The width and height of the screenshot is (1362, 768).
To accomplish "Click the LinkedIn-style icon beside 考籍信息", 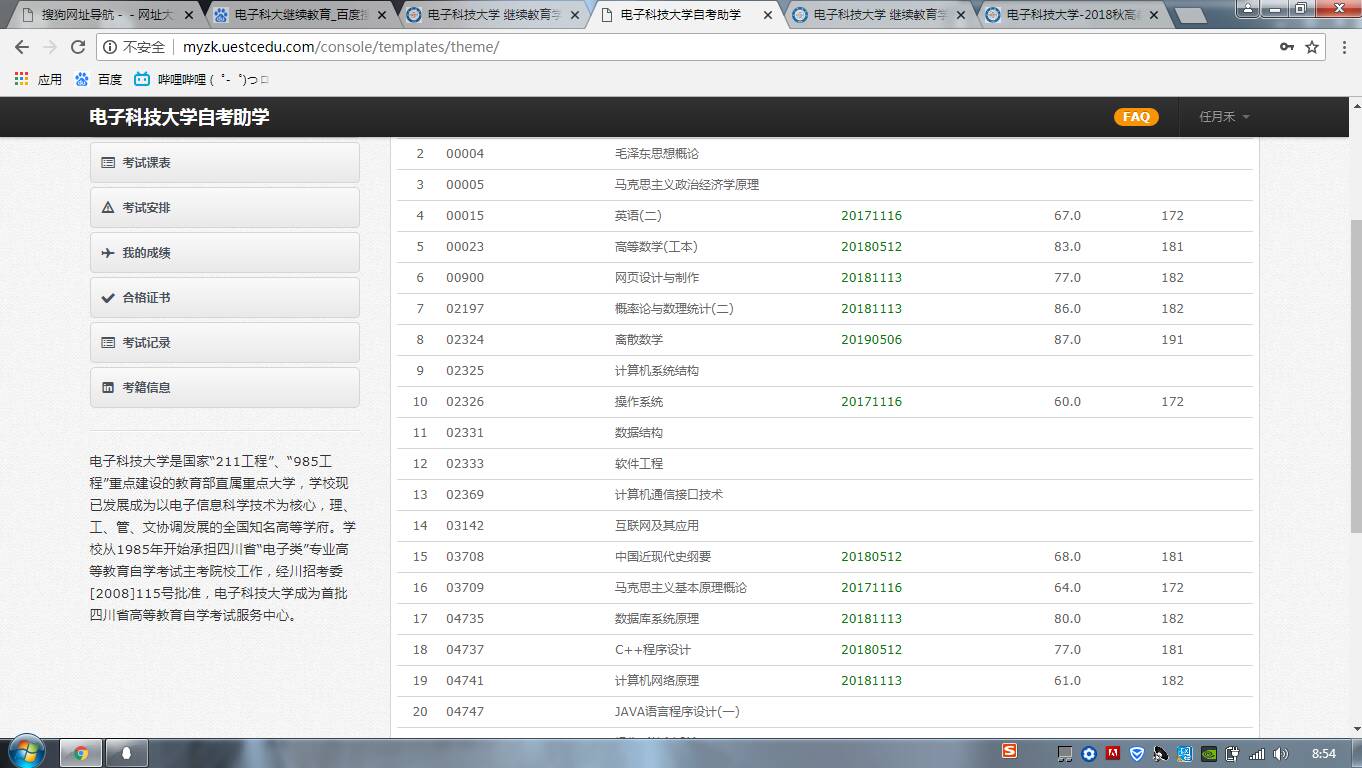I will point(108,388).
